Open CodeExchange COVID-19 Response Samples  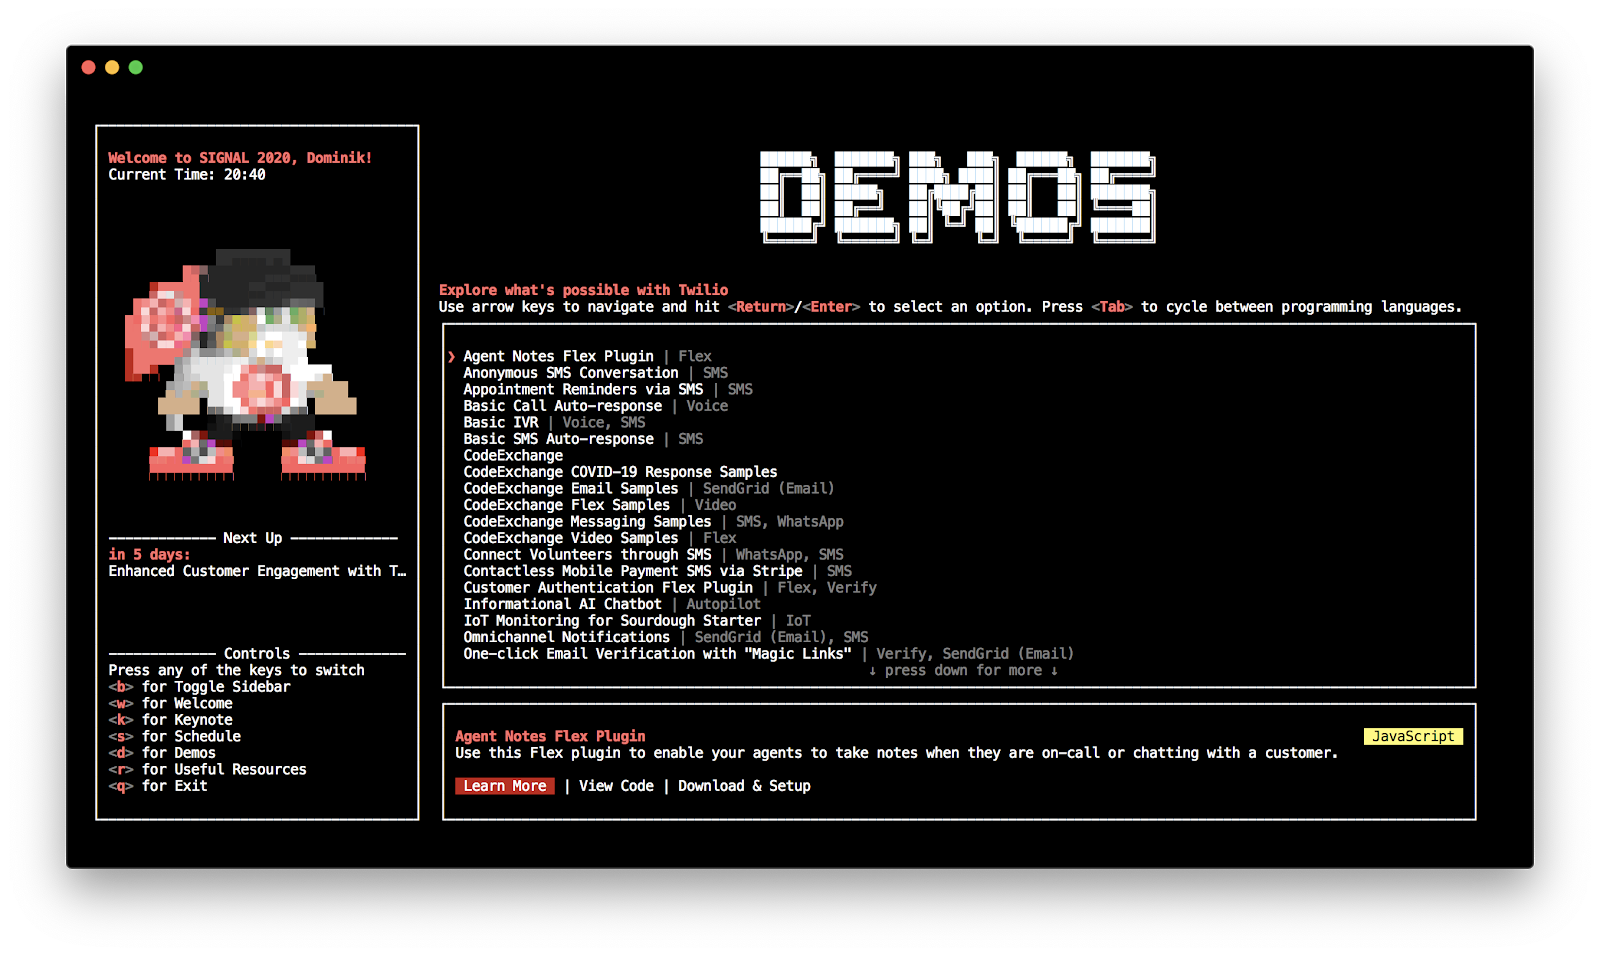coord(620,472)
